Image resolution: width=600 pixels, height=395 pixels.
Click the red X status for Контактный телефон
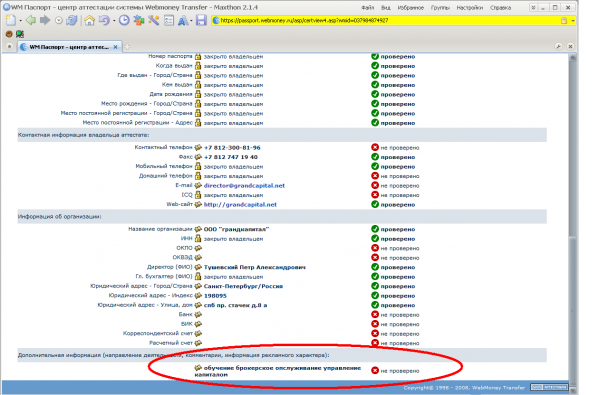coord(375,147)
